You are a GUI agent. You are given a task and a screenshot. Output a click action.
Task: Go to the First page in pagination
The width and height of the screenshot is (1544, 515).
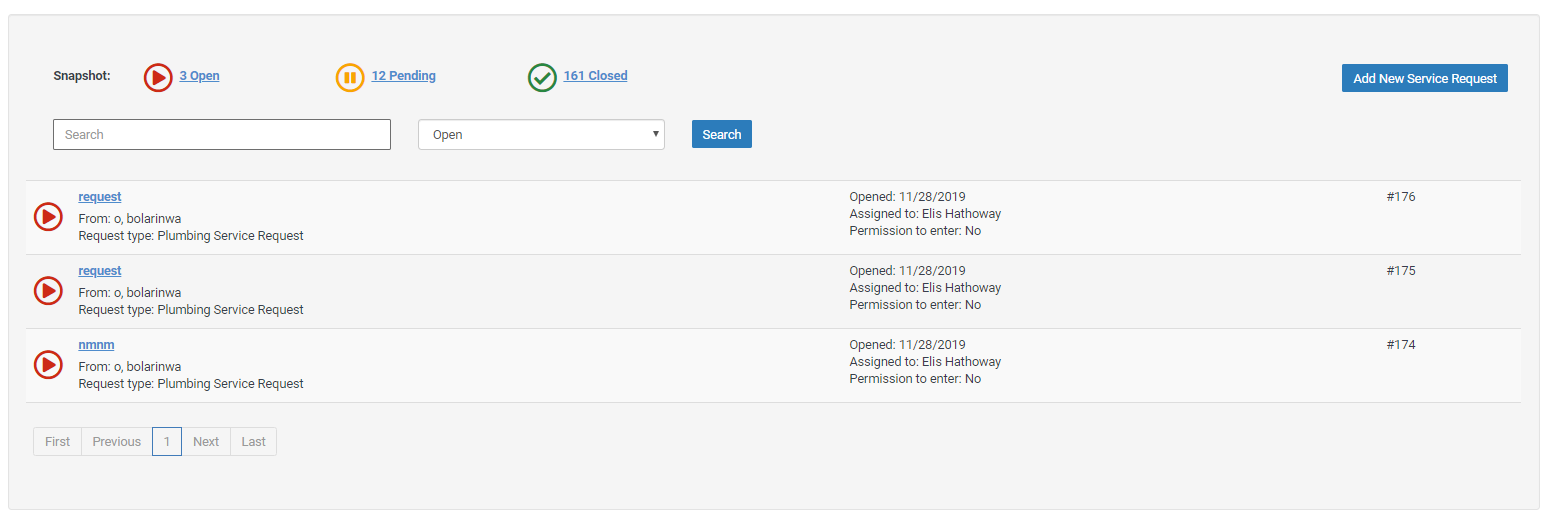click(x=57, y=442)
